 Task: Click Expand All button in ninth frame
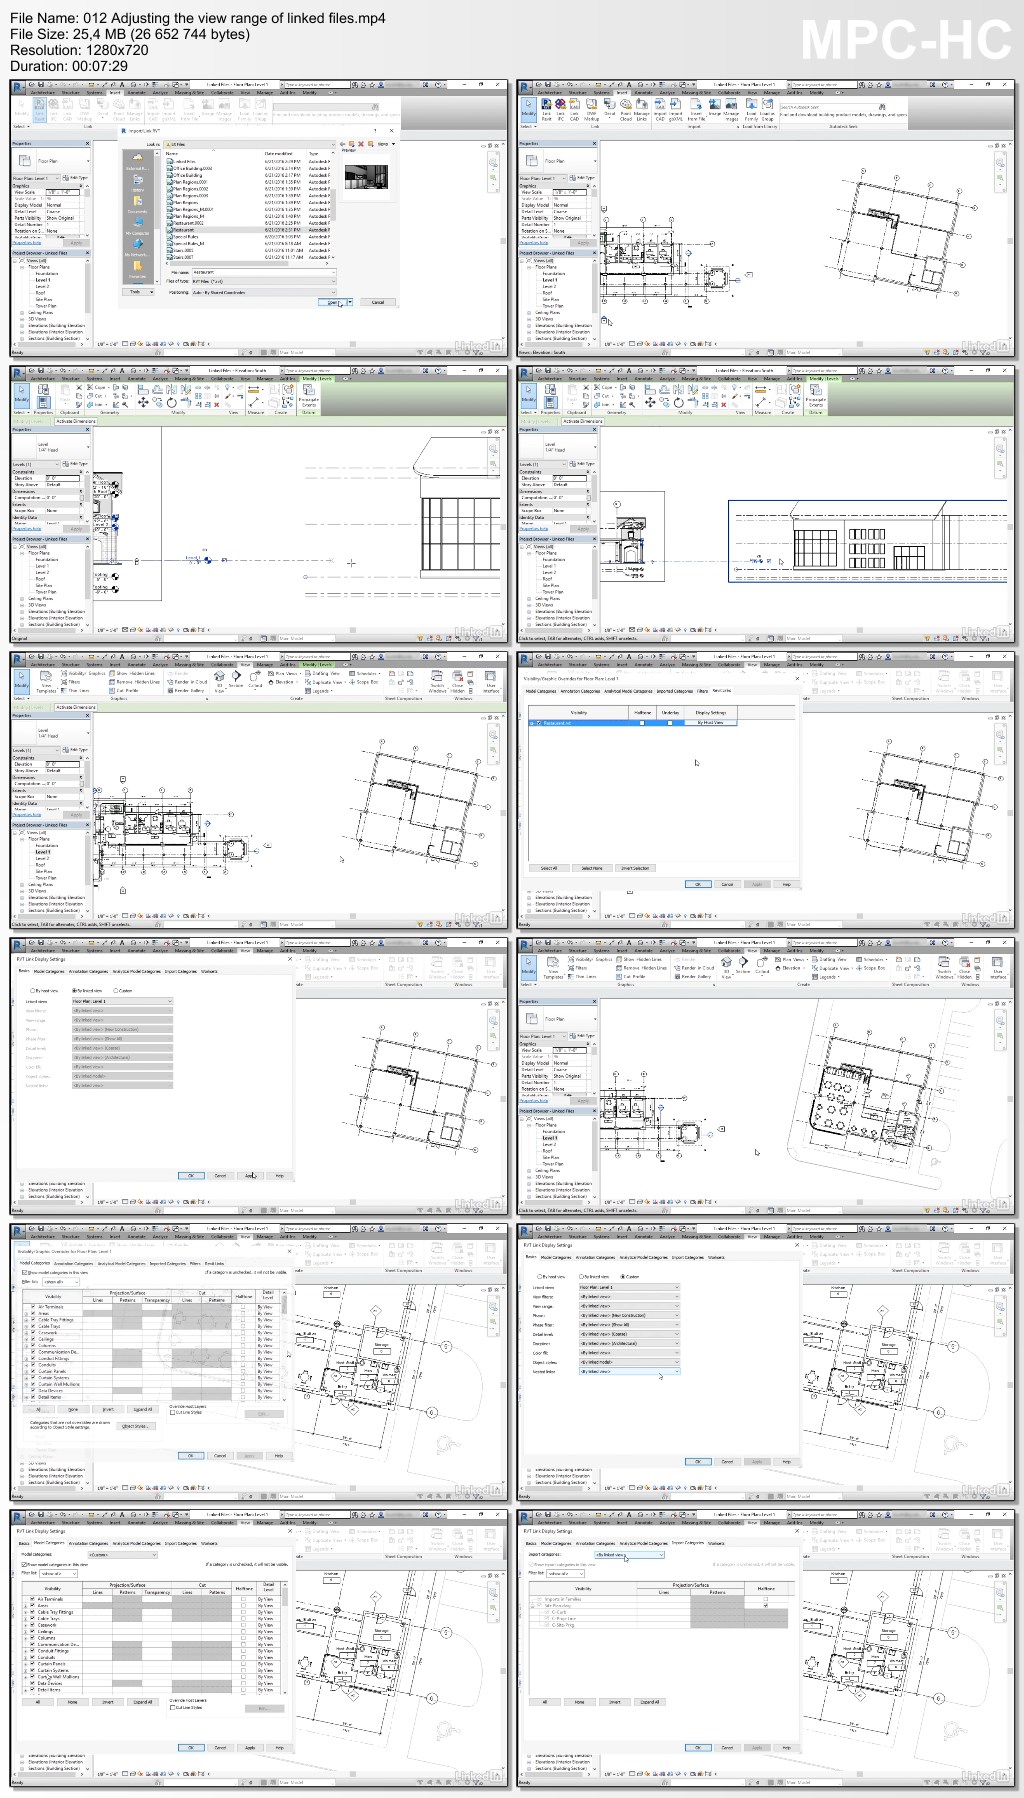coord(142,1409)
